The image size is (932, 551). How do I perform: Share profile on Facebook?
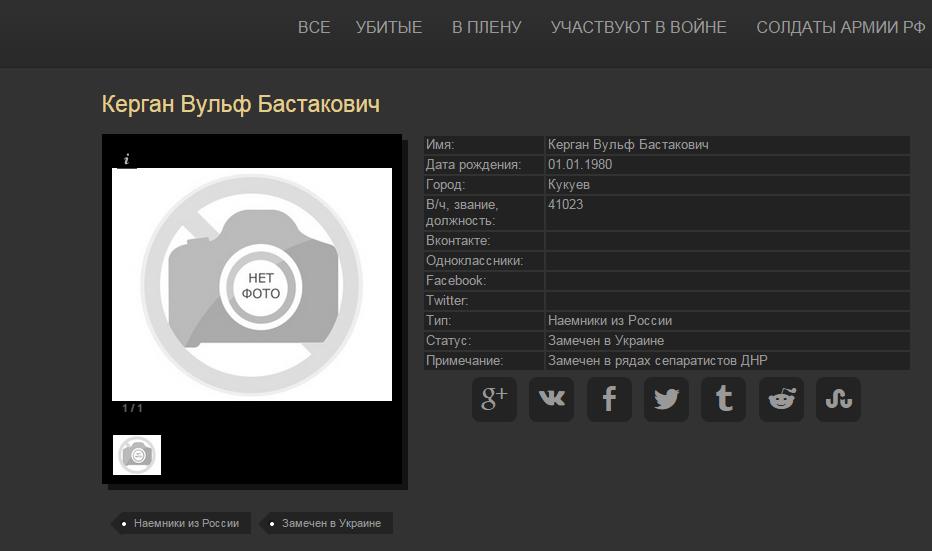609,399
